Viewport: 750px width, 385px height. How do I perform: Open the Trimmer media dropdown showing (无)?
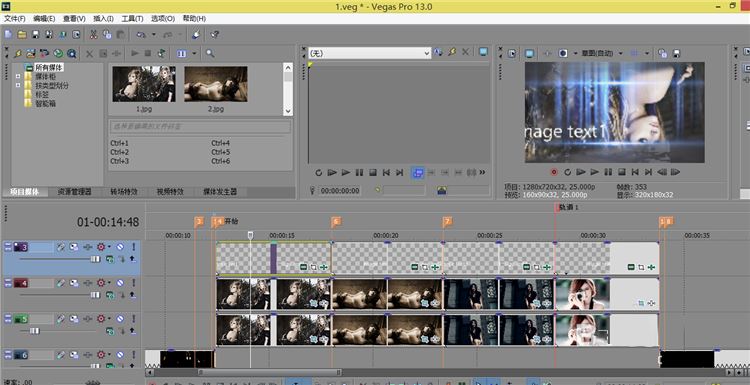coord(369,54)
